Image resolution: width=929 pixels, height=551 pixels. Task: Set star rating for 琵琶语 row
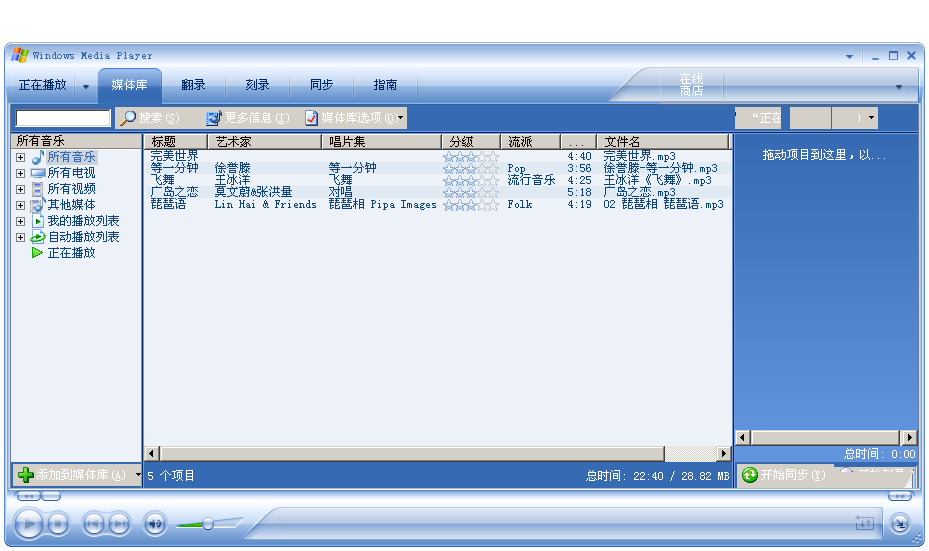pos(471,205)
